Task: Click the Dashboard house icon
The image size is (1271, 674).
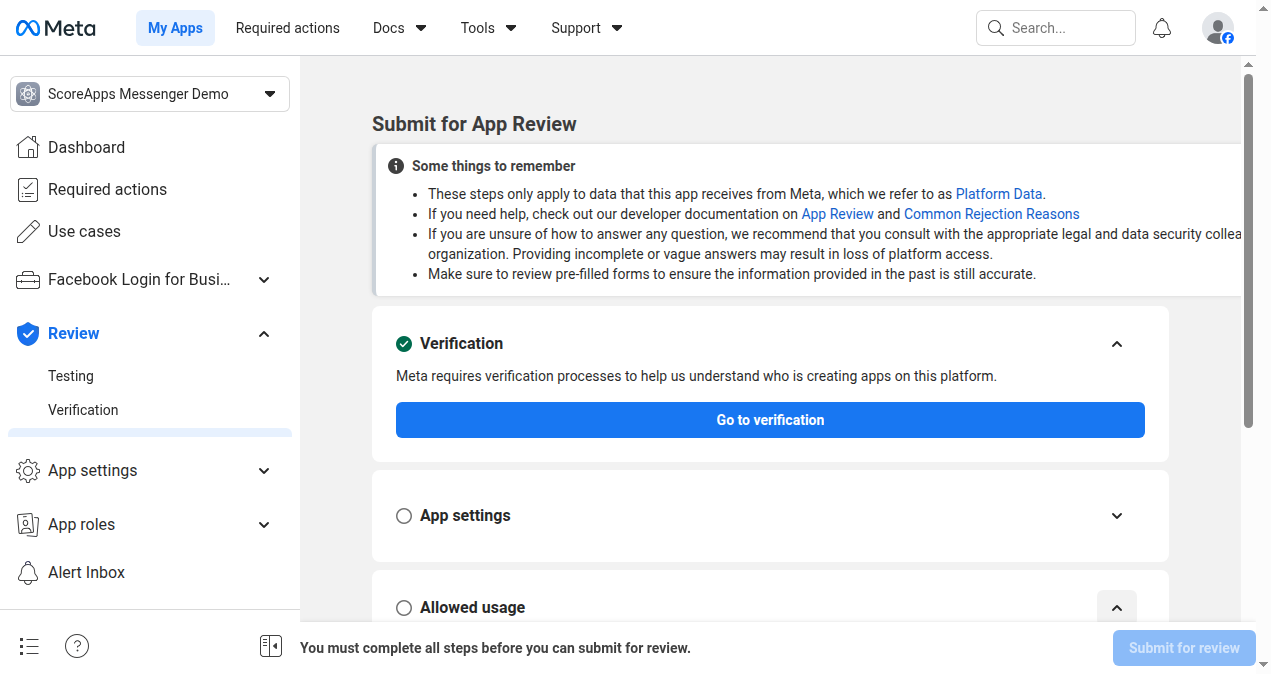Action: coord(28,147)
